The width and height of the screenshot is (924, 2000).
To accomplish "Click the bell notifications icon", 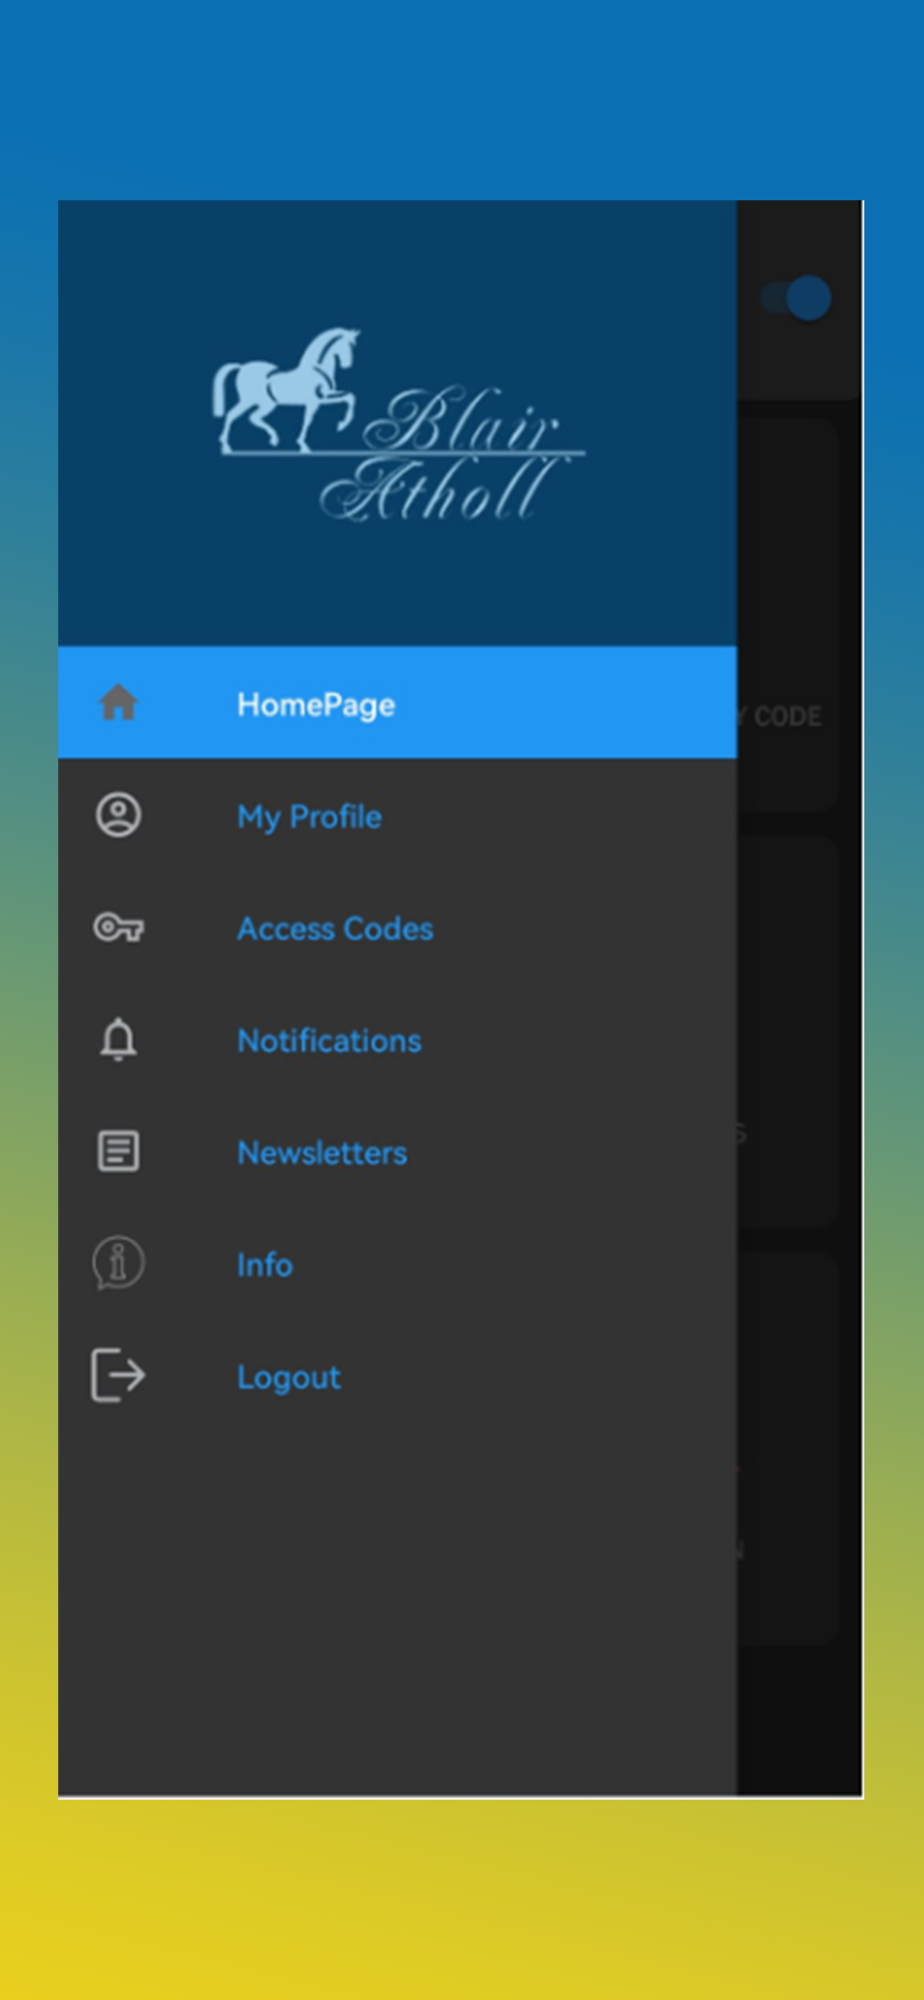I will pos(118,1040).
